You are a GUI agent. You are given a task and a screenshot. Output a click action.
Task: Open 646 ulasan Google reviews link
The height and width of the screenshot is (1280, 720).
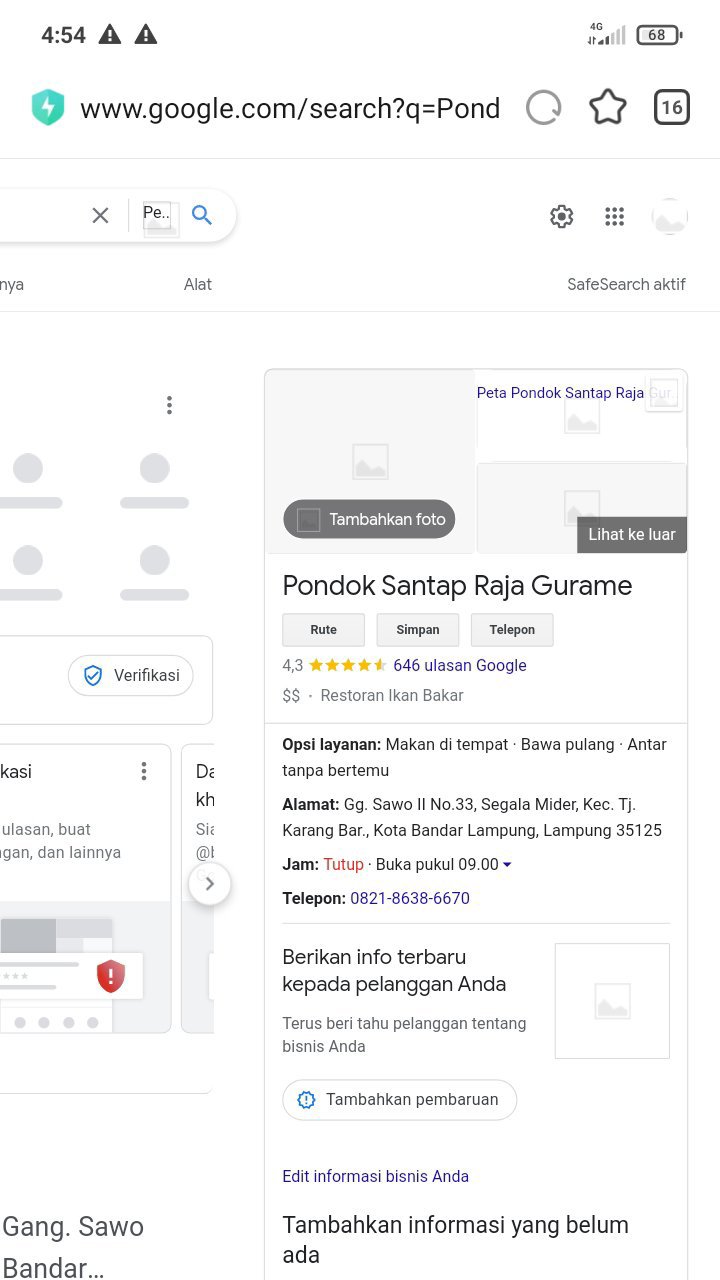point(460,665)
